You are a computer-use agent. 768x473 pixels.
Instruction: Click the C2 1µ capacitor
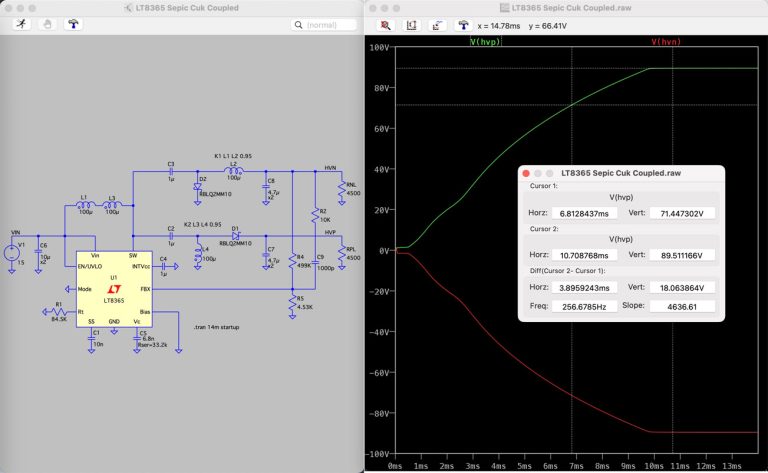pyautogui.click(x=171, y=236)
